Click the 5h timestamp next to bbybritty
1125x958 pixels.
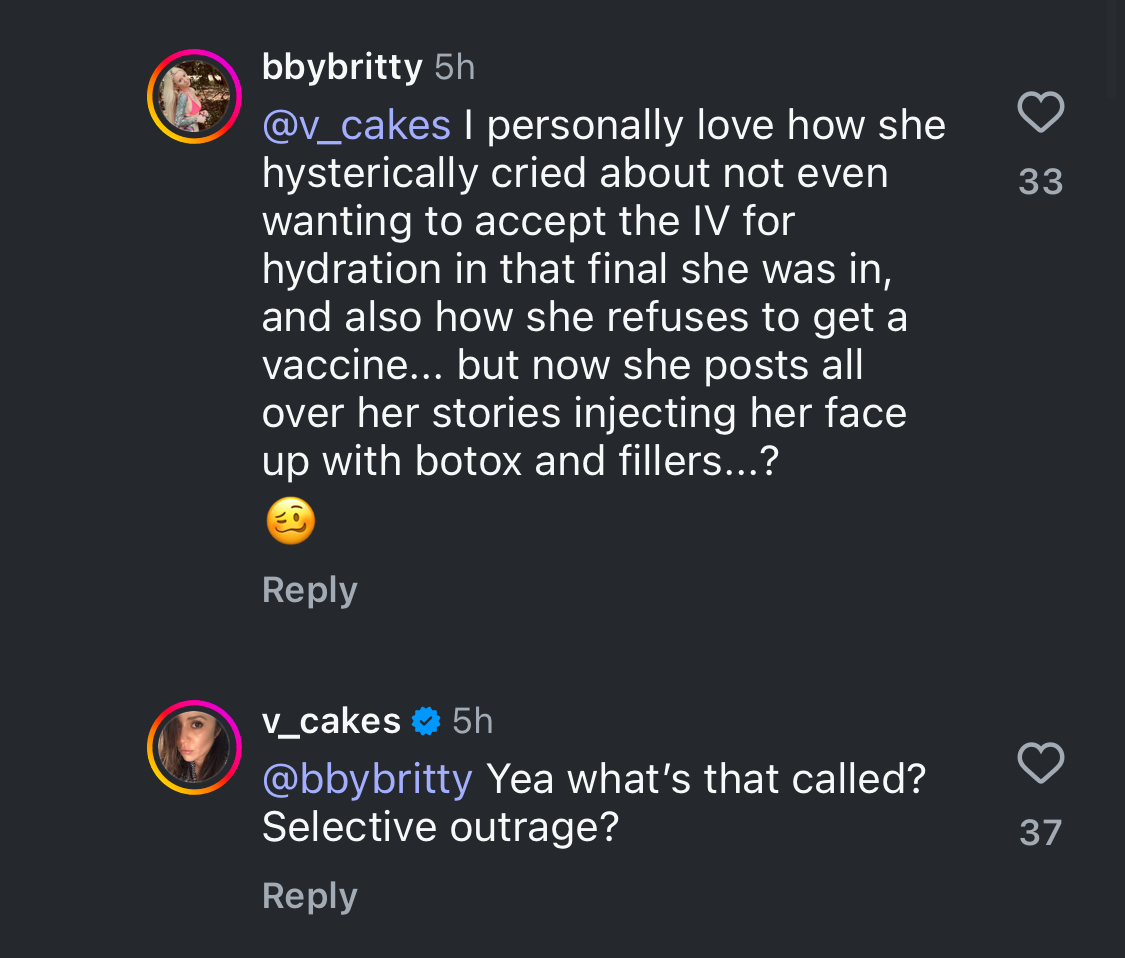455,67
